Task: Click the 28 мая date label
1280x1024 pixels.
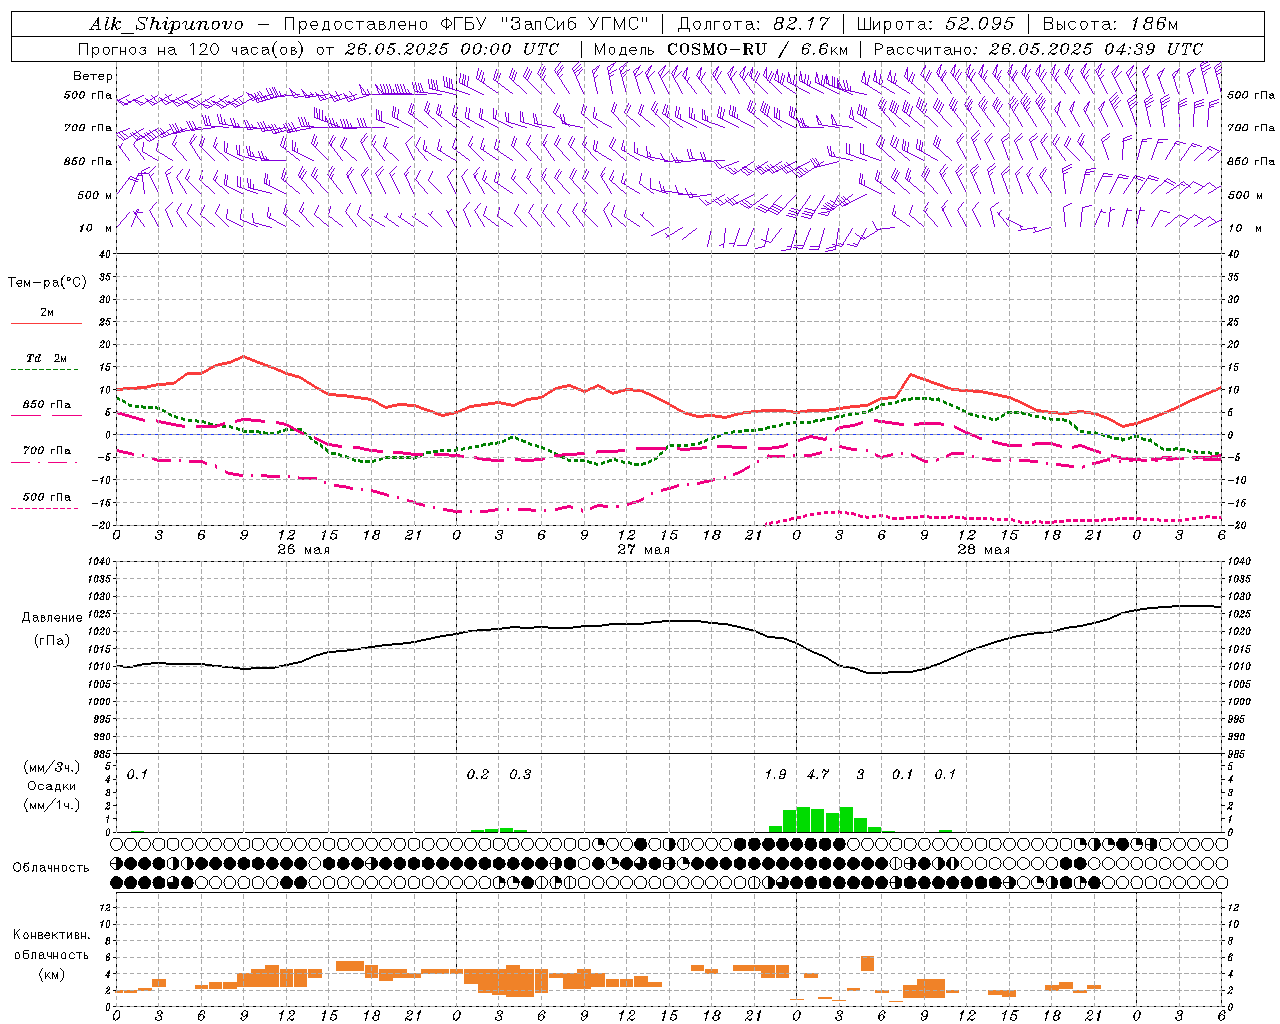Action: click(x=983, y=550)
